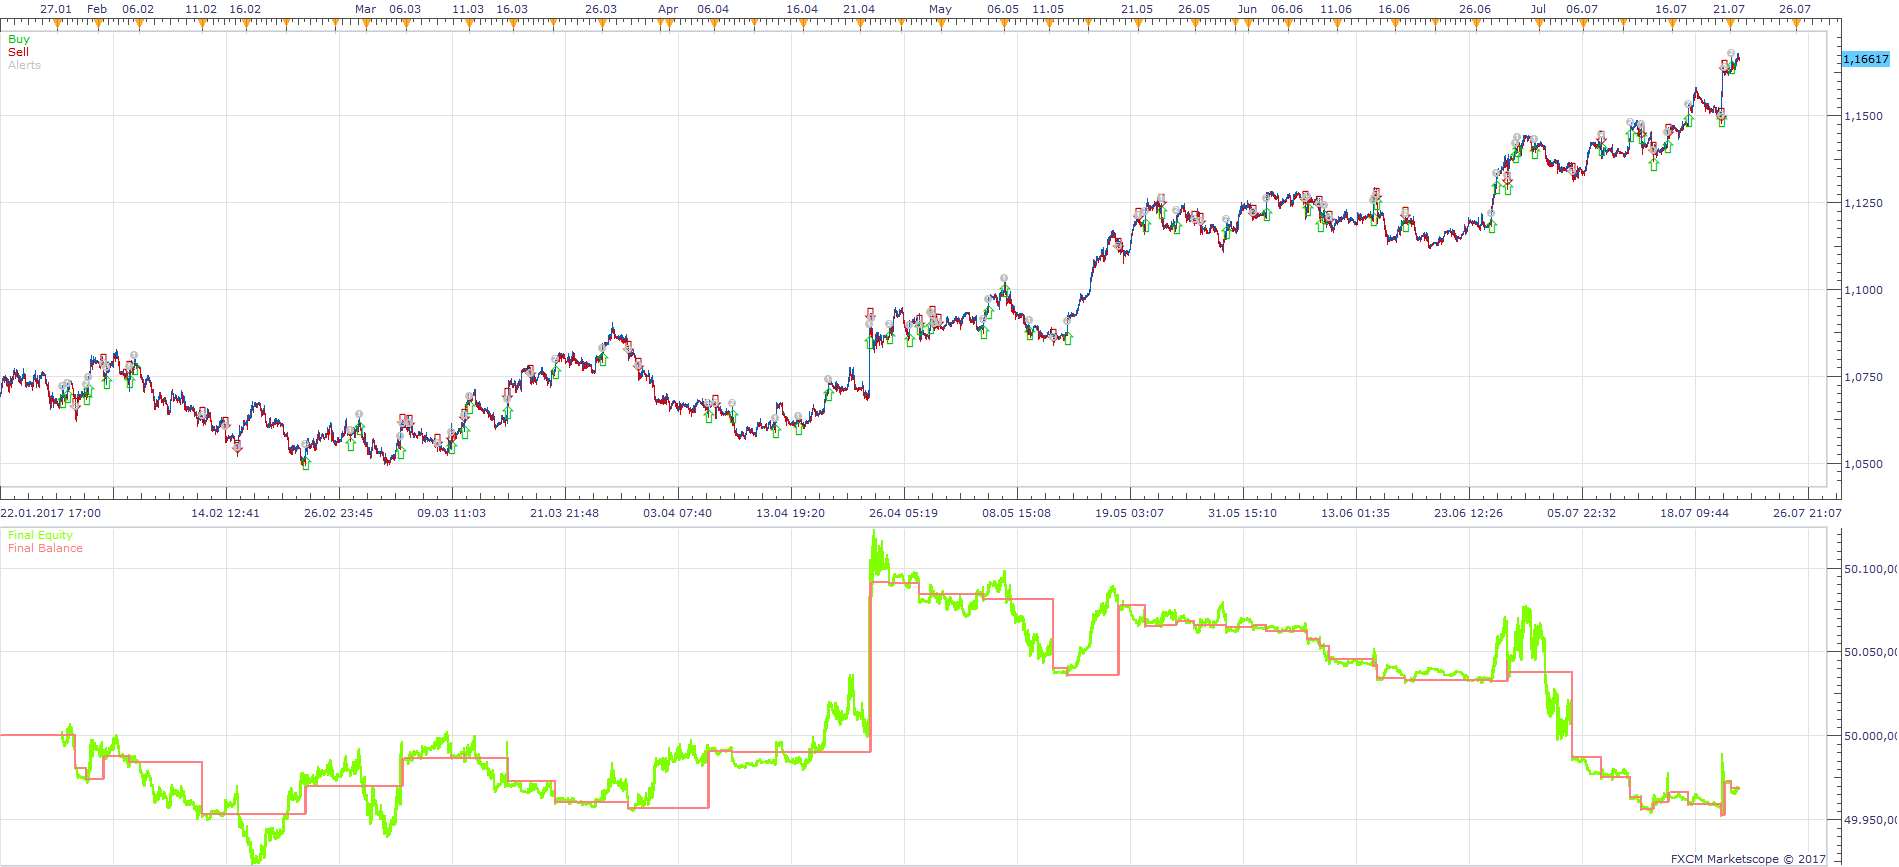Click the orange marker under 06.06
1899x867 pixels.
click(1288, 24)
